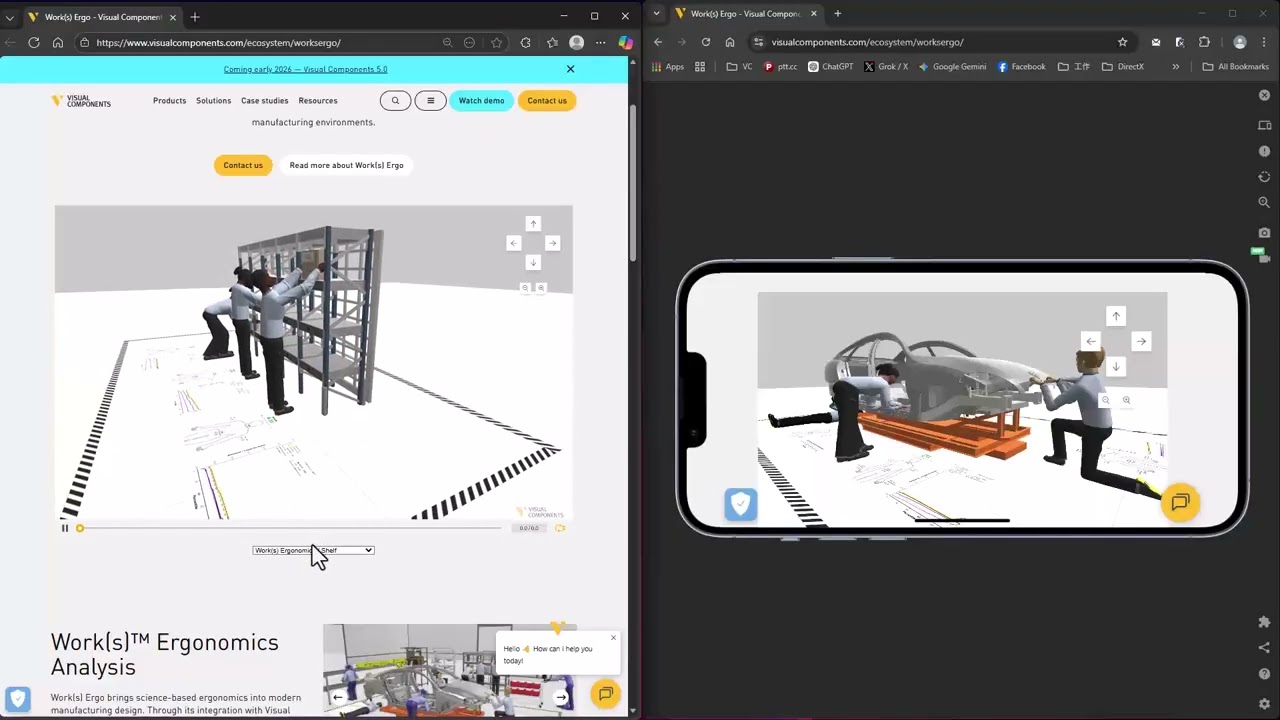Open the hamburger menu on the website
1280x720 pixels.
[430, 100]
